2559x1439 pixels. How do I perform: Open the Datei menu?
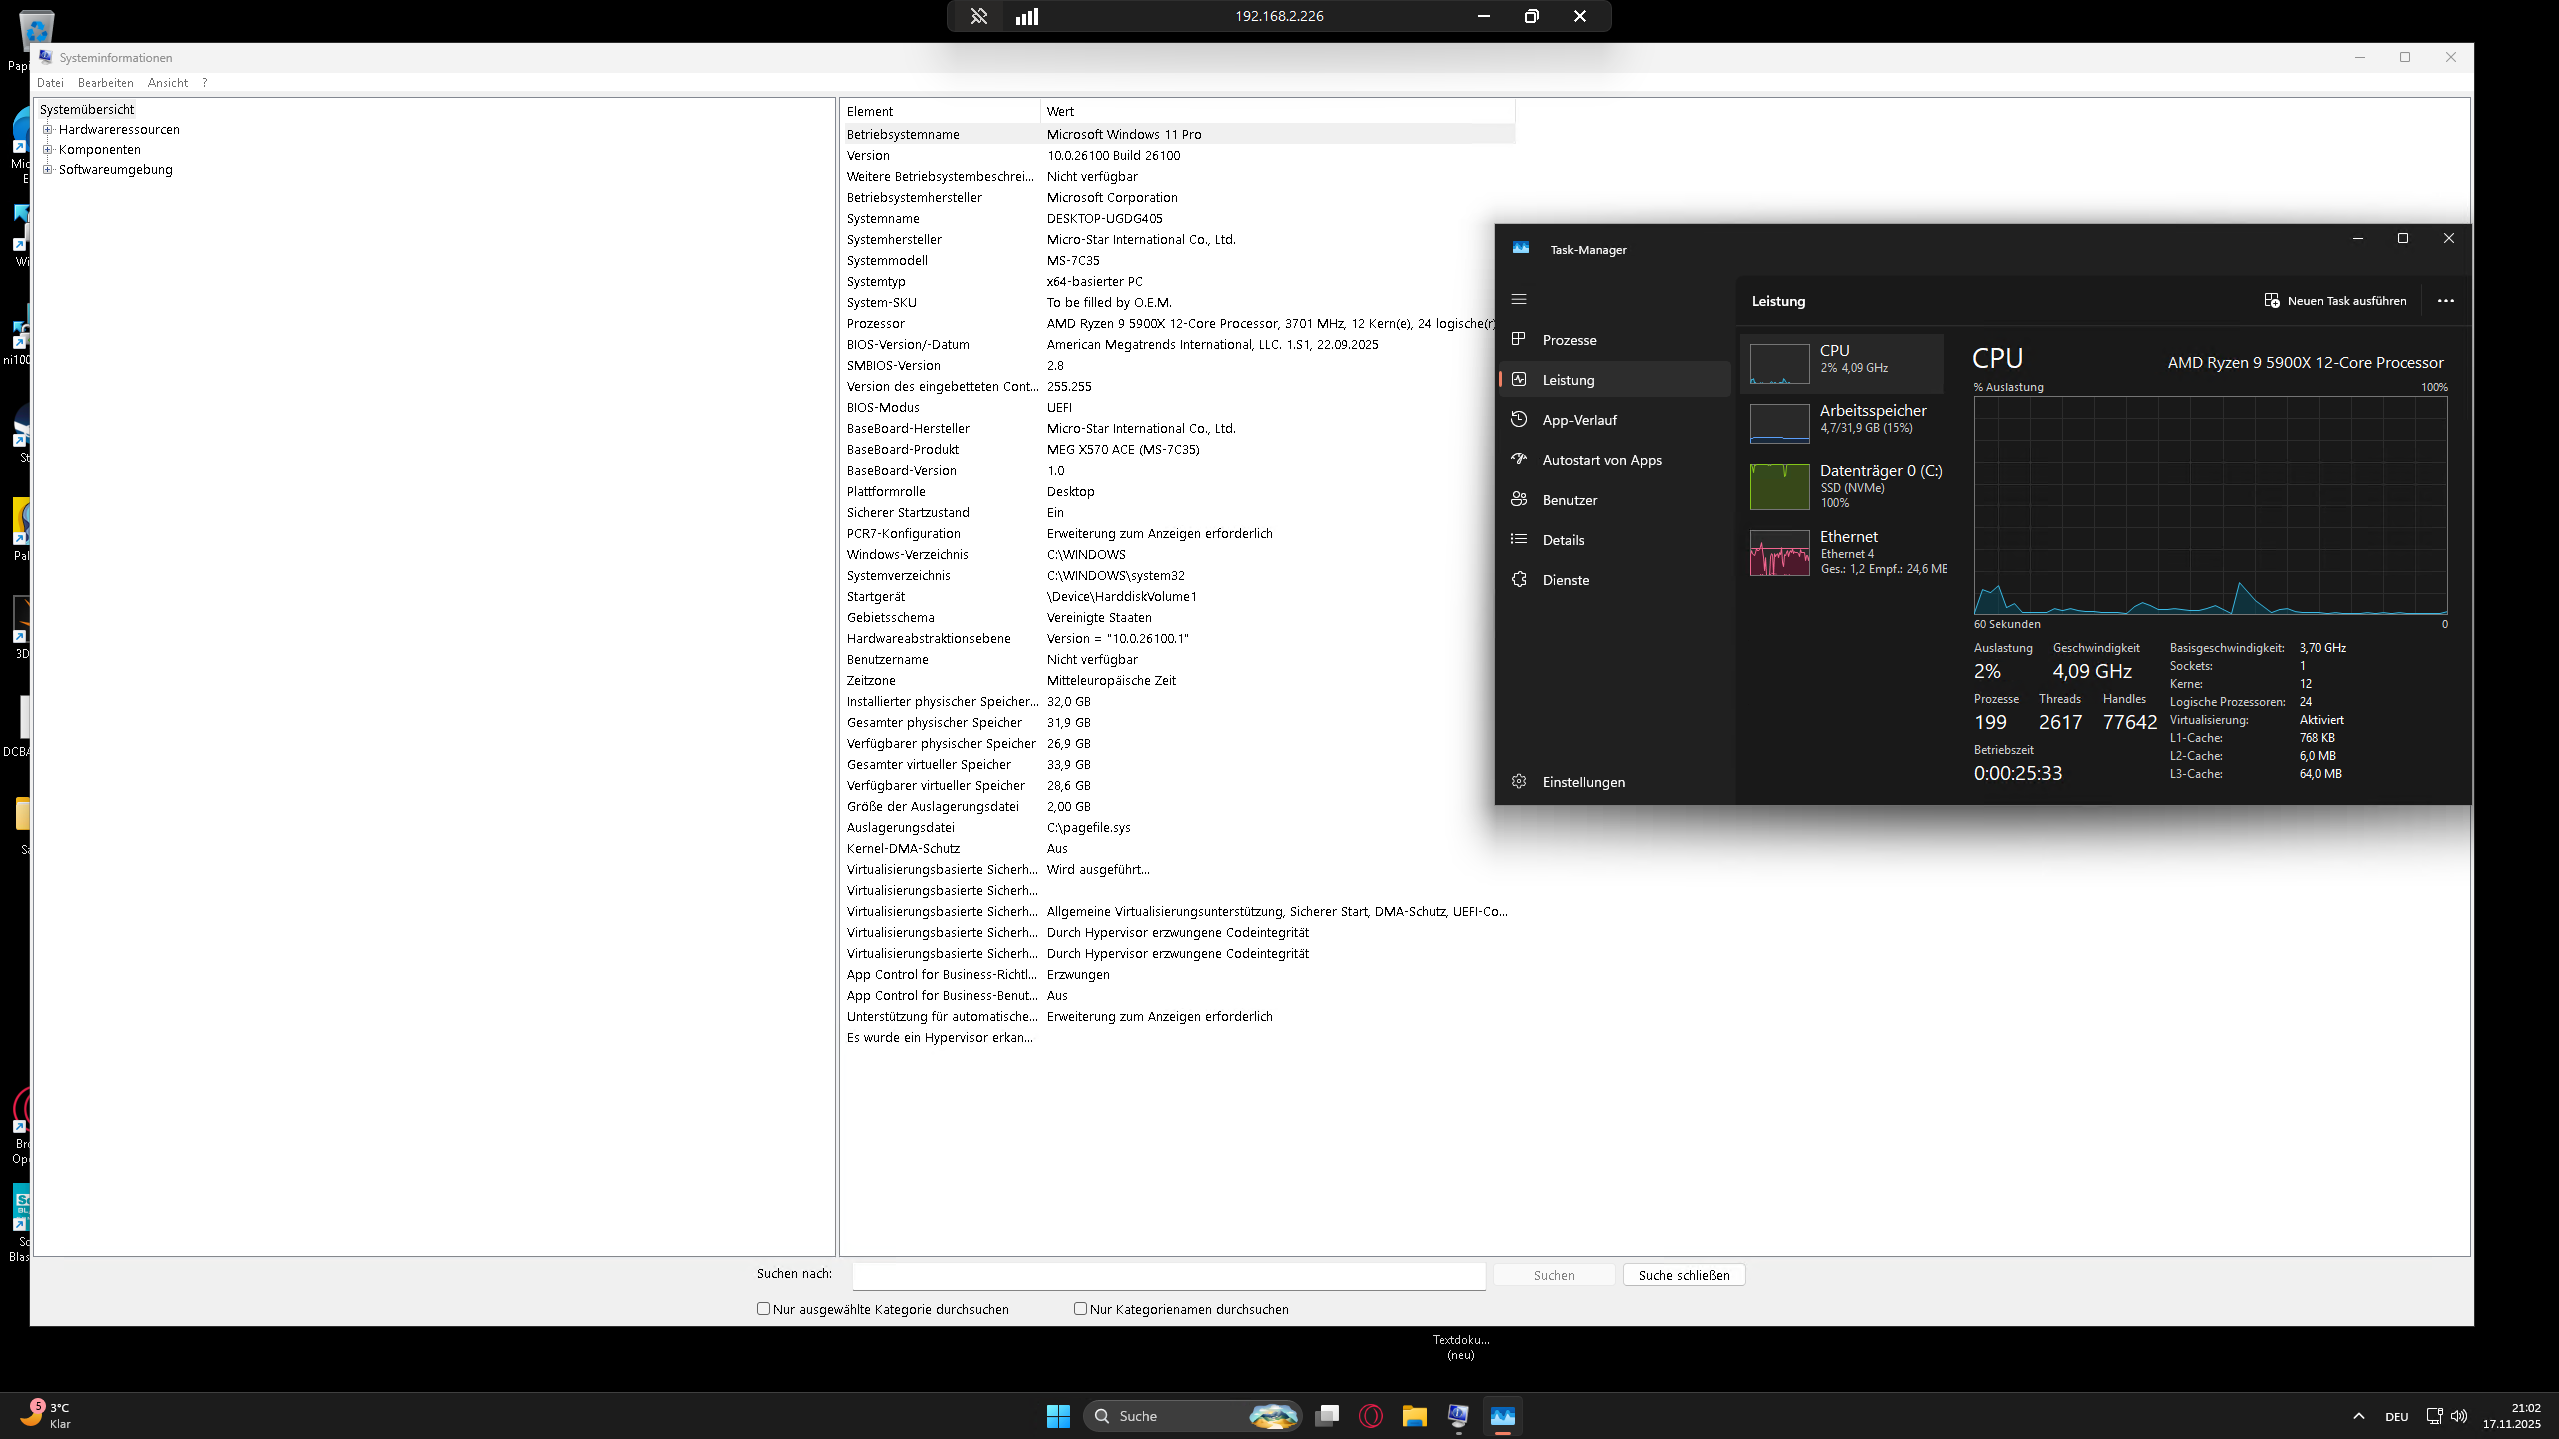(x=50, y=83)
